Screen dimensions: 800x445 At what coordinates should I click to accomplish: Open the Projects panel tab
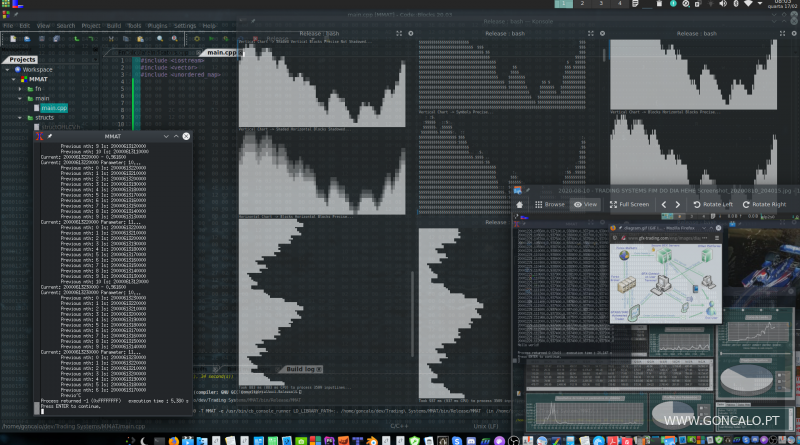click(x=23, y=59)
